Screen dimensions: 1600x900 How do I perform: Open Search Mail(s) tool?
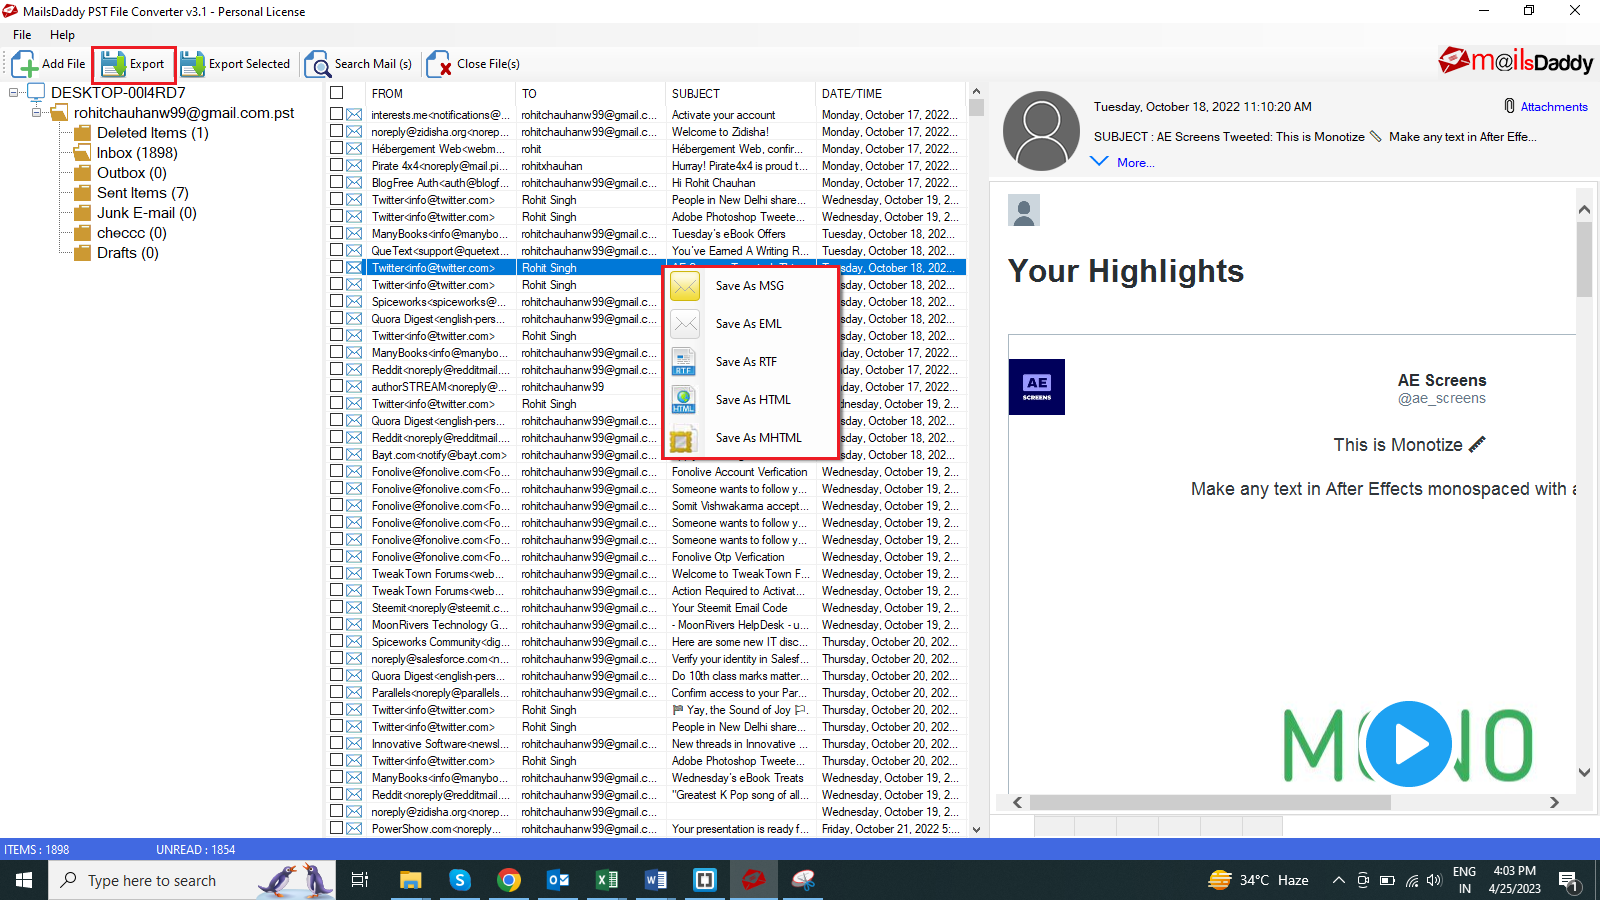pos(359,64)
